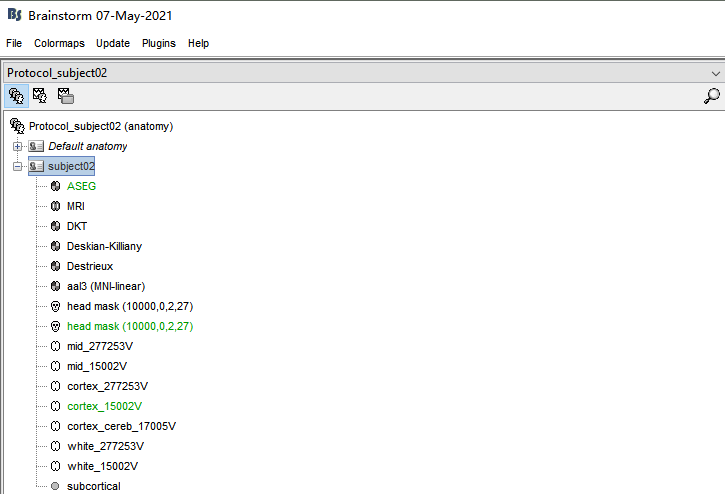Select the Destrieux label
Viewport: 725px width, 494px height.
coord(90,266)
